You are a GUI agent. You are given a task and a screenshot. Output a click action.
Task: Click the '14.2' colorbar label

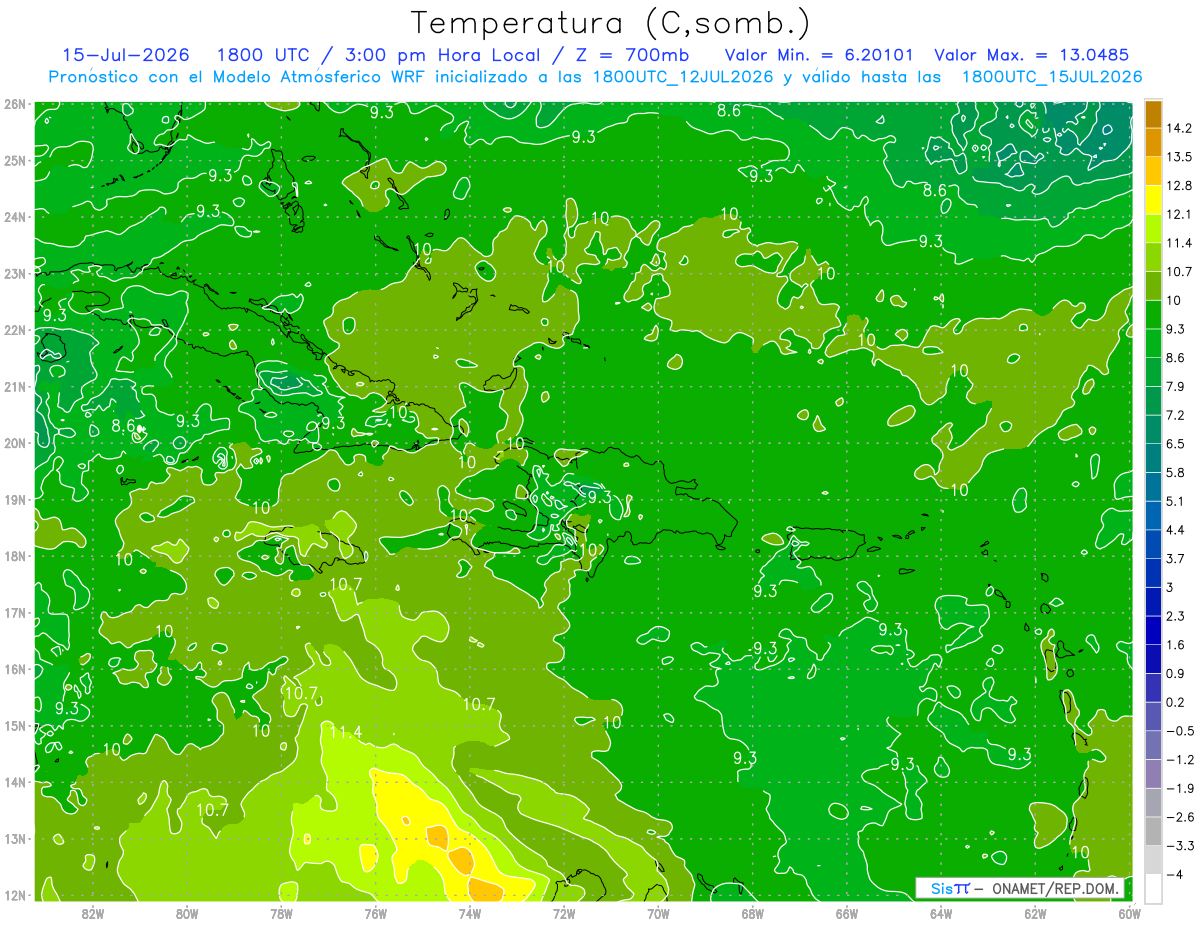[x=1178, y=128]
